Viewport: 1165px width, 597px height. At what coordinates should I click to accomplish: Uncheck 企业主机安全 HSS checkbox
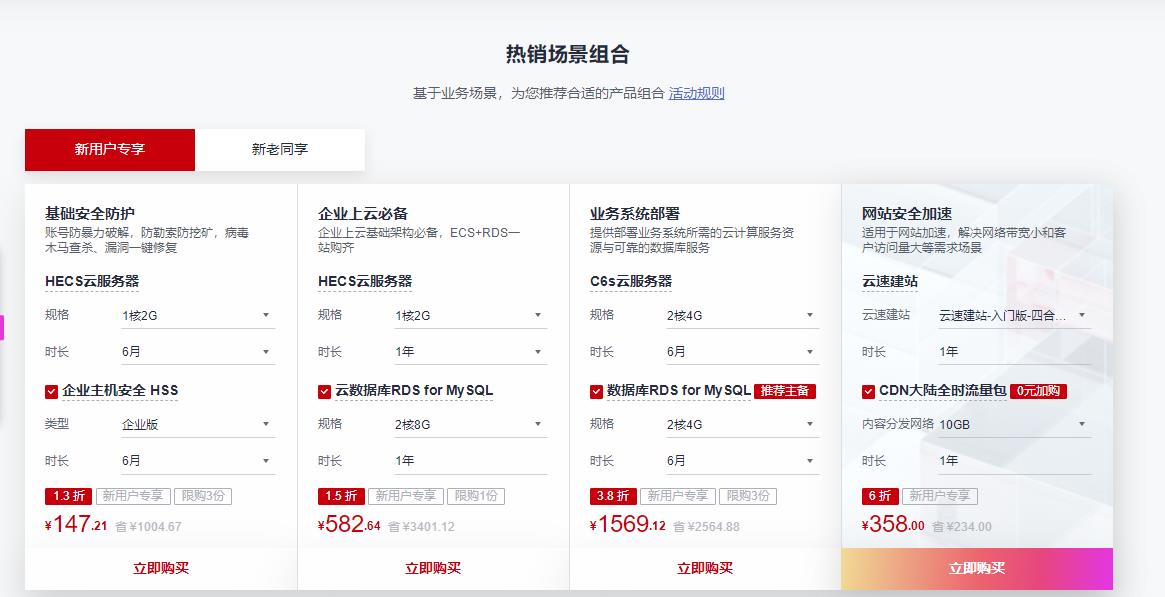[51, 391]
